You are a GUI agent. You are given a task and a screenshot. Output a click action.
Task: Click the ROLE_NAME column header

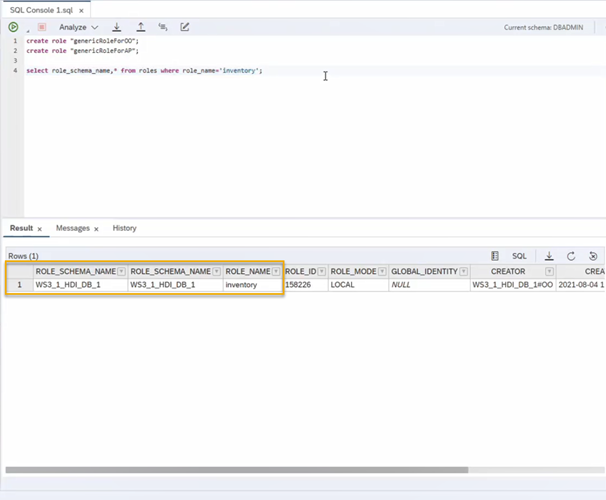point(248,272)
